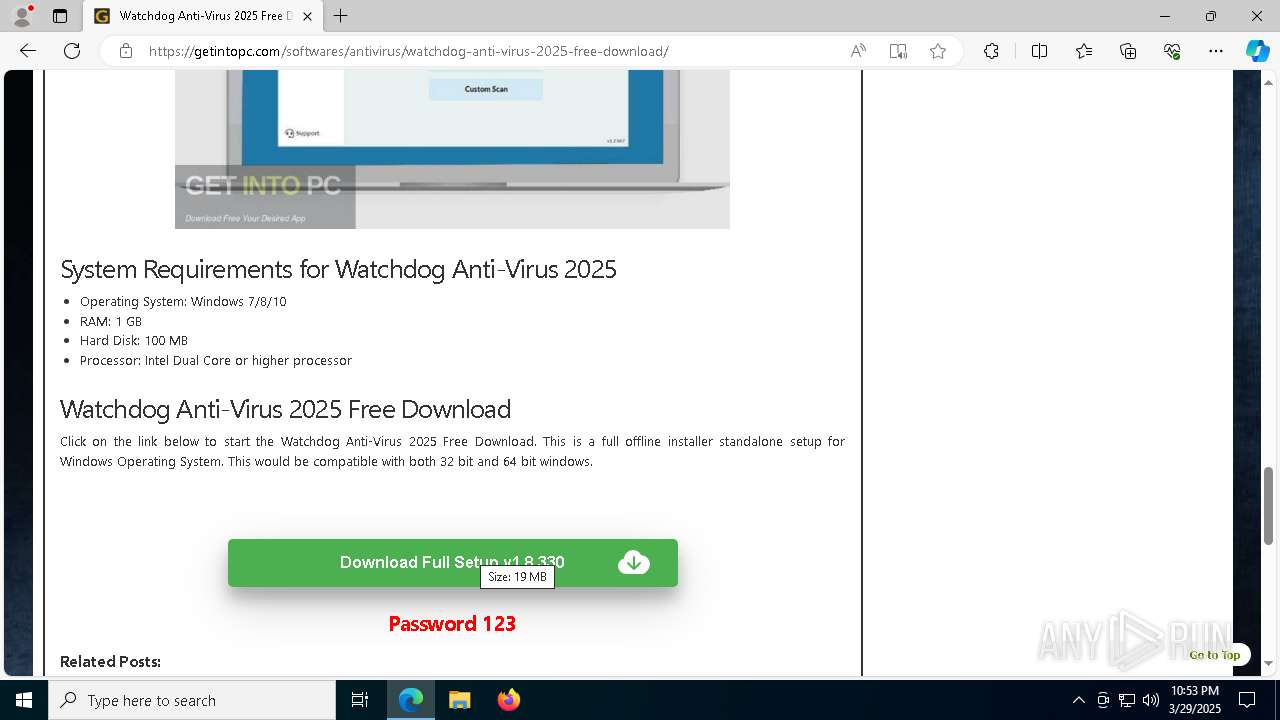
Task: Open Firefox from taskbar
Action: [x=509, y=700]
